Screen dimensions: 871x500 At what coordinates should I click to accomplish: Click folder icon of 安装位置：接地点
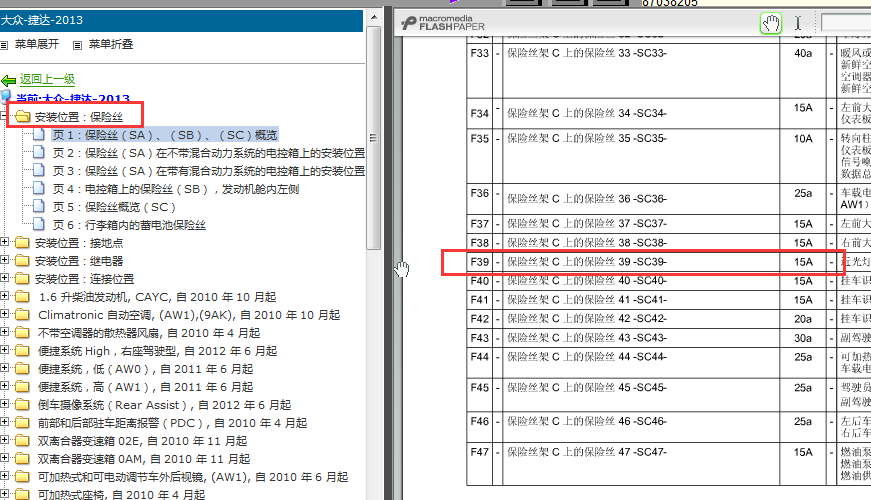pos(22,243)
